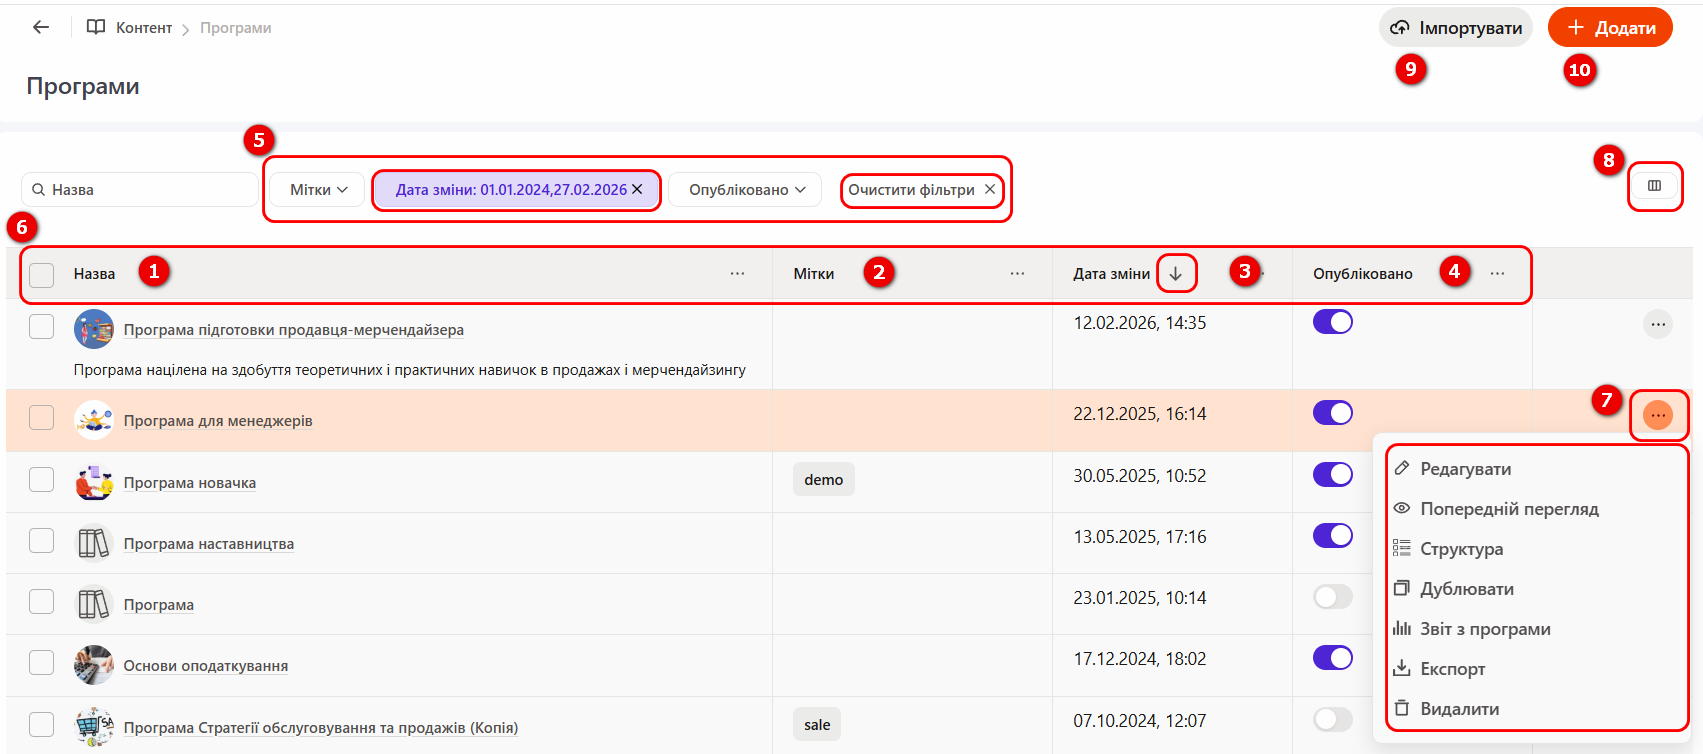Click the back arrow icon
This screenshot has width=1703, height=754.
pos(41,27)
